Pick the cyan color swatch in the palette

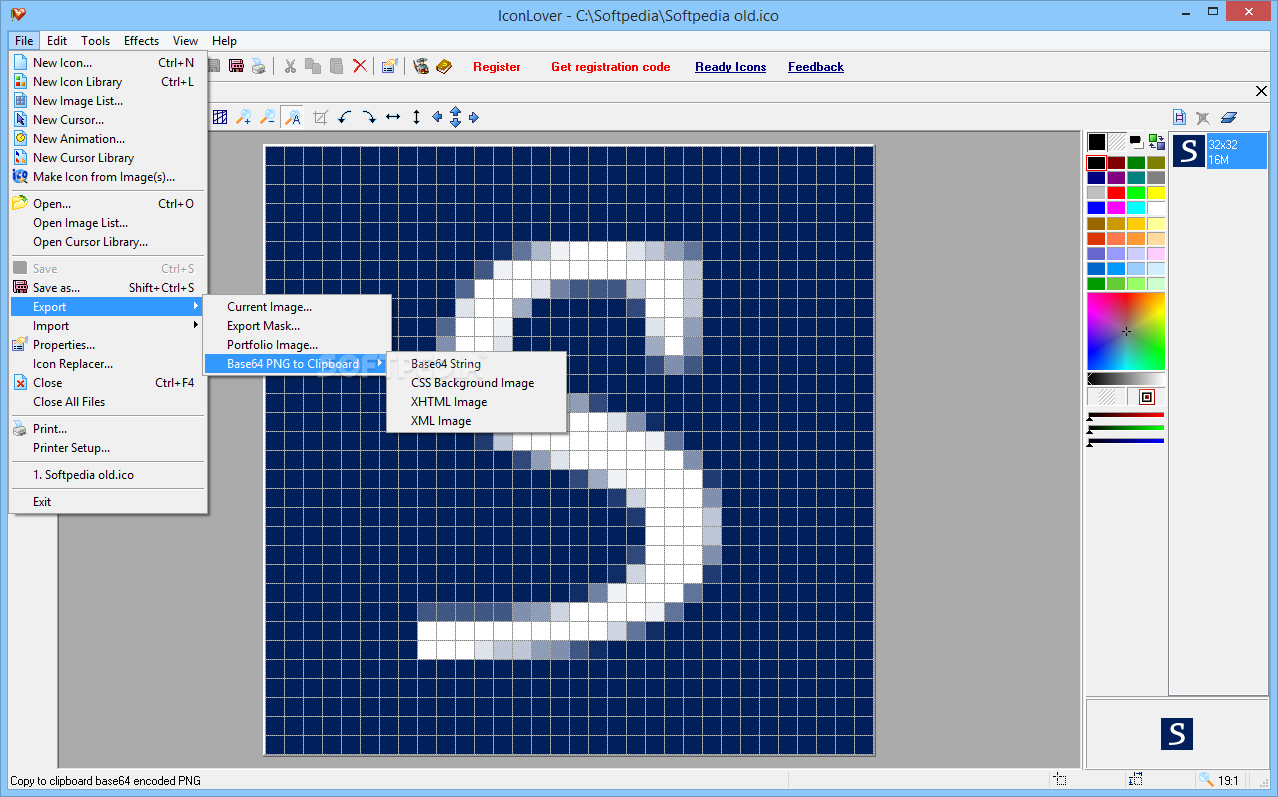pos(1136,208)
